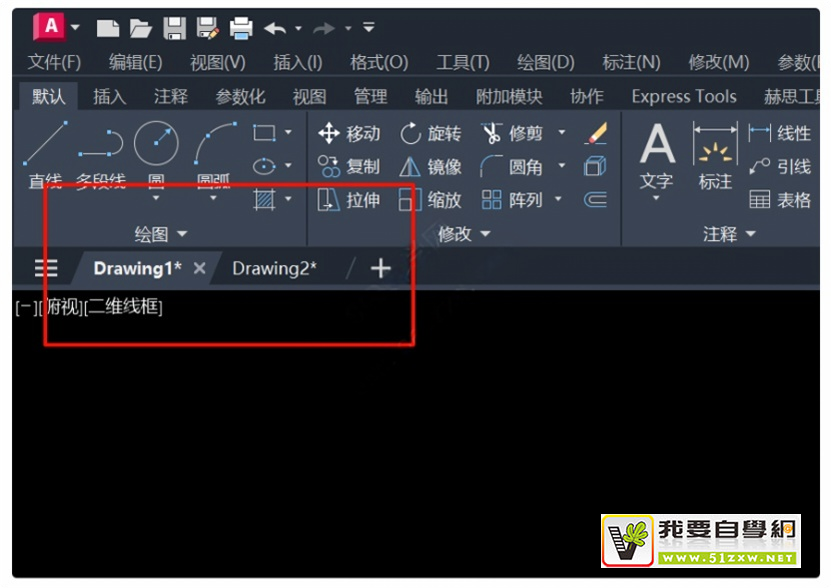This screenshot has height=588, width=831.
Task: Switch to the 参数化 ribbon tab
Action: click(240, 97)
